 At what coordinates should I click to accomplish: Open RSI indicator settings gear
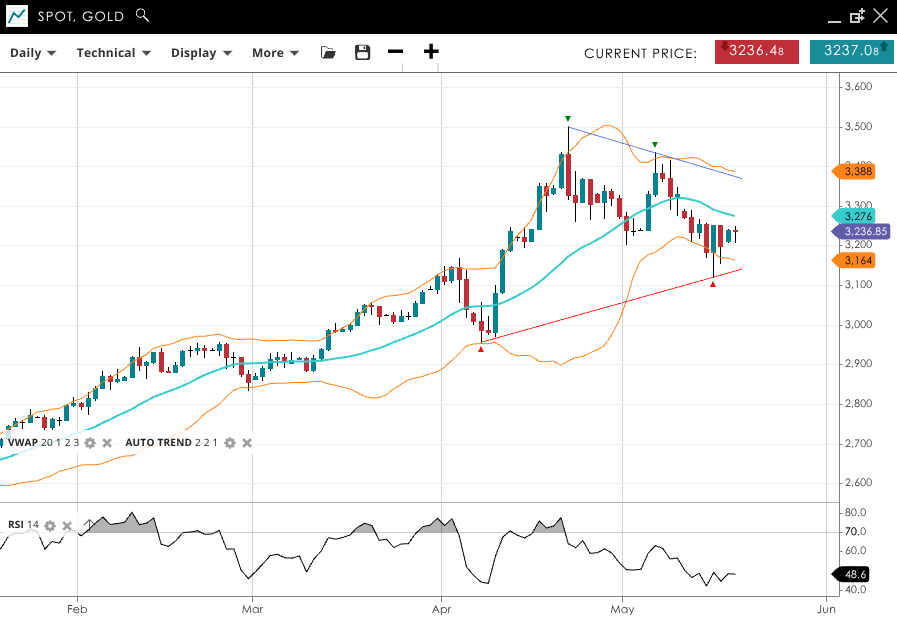point(50,525)
